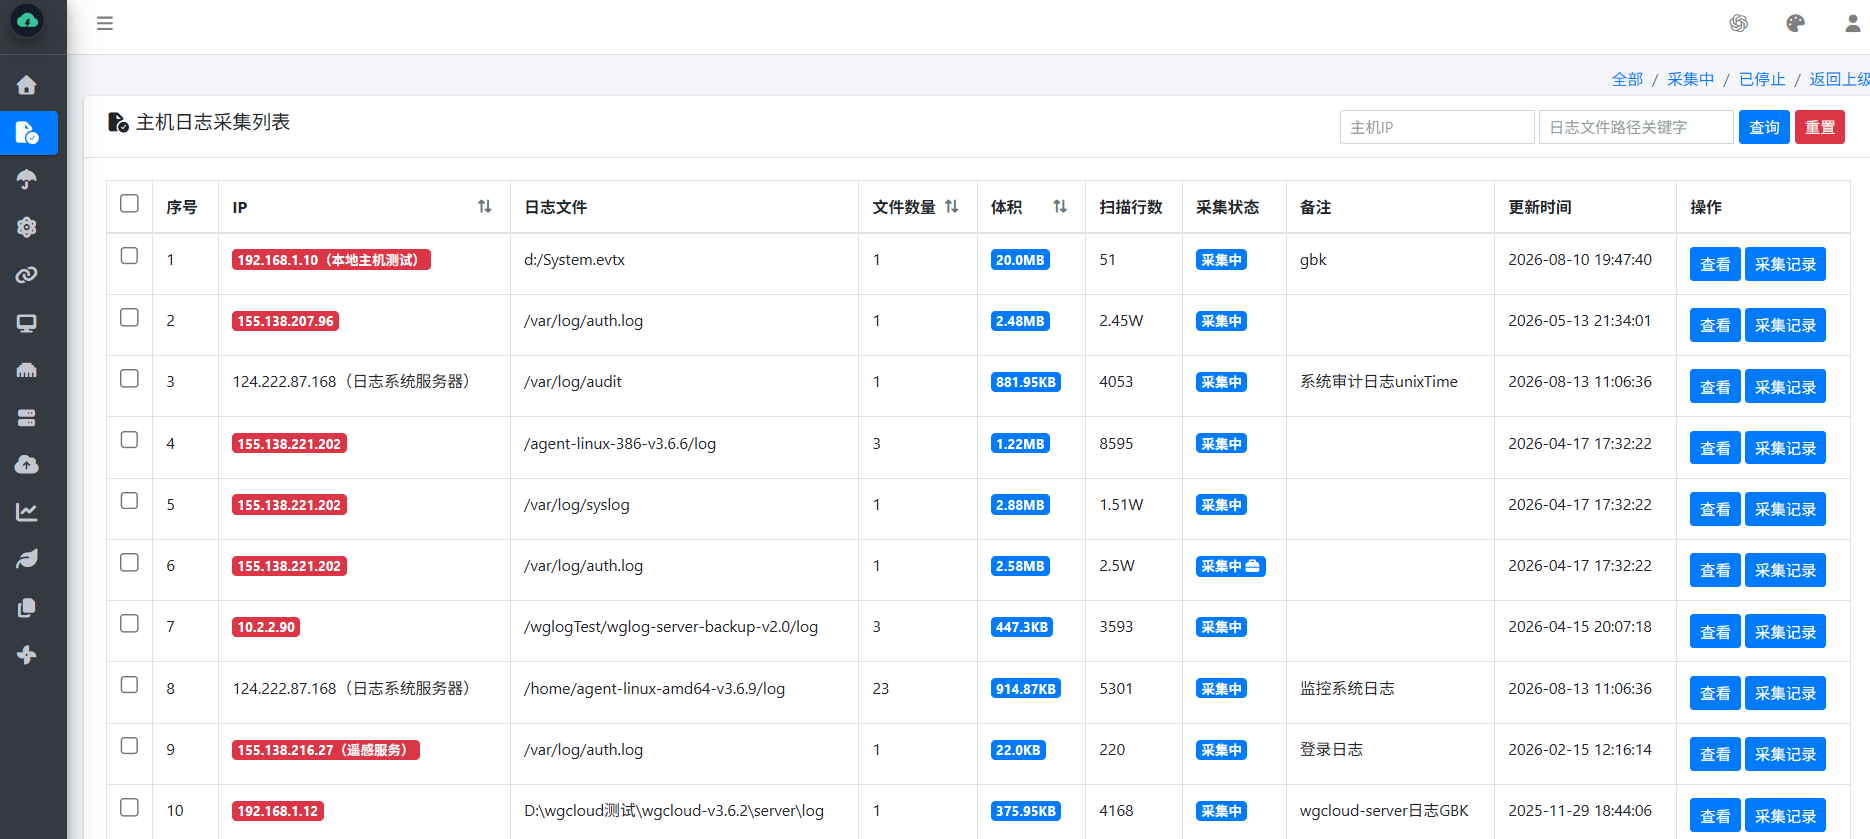Click the 2026-08-10 19:47:40 timestamp
The image size is (1870, 839).
click(1580, 260)
